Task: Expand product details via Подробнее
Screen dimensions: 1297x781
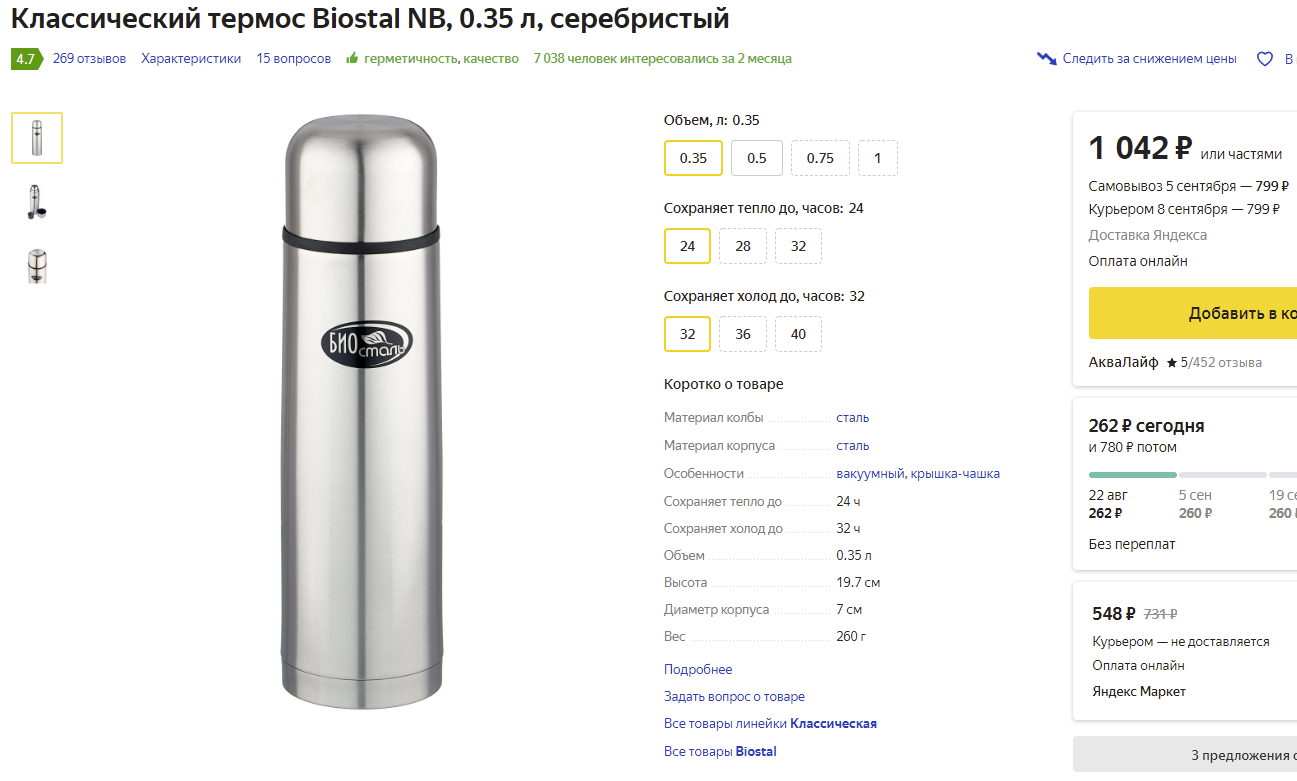Action: coord(698,670)
